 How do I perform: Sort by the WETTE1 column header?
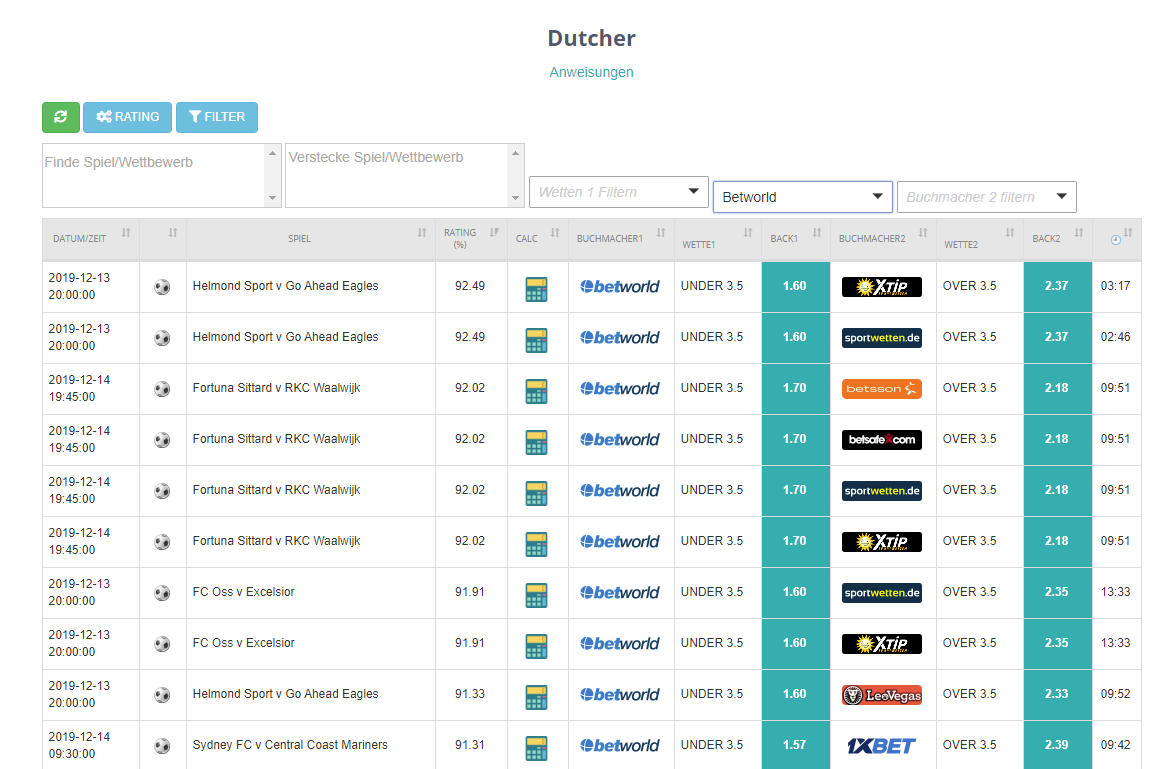pos(718,238)
